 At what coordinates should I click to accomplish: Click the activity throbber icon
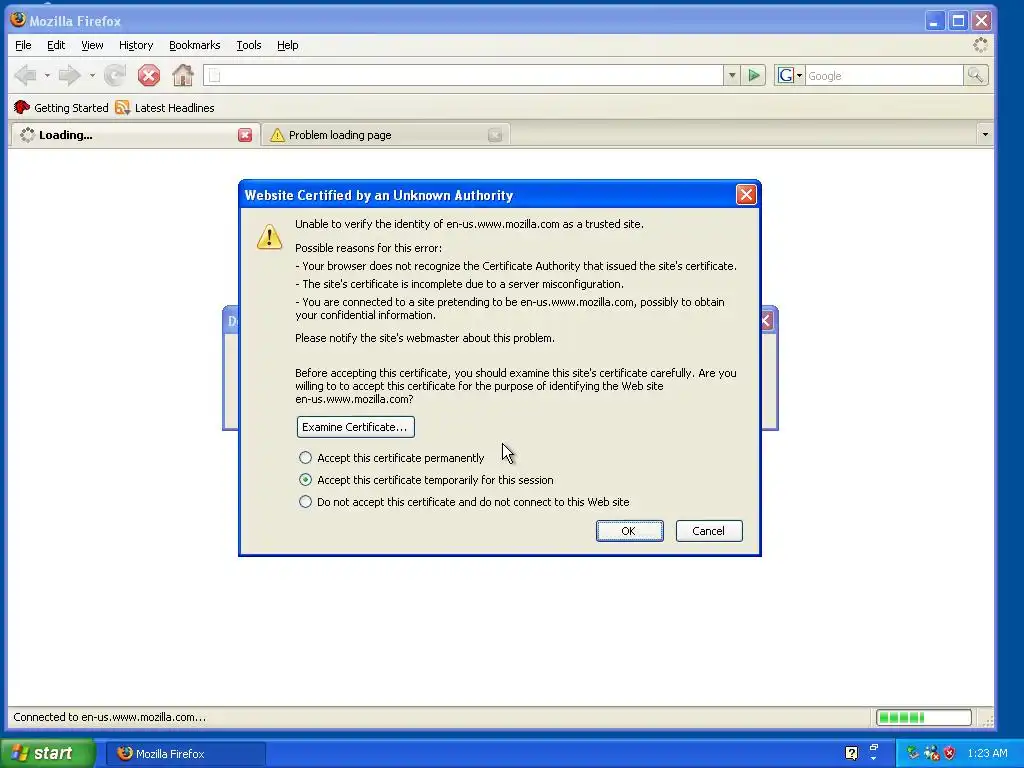980,45
